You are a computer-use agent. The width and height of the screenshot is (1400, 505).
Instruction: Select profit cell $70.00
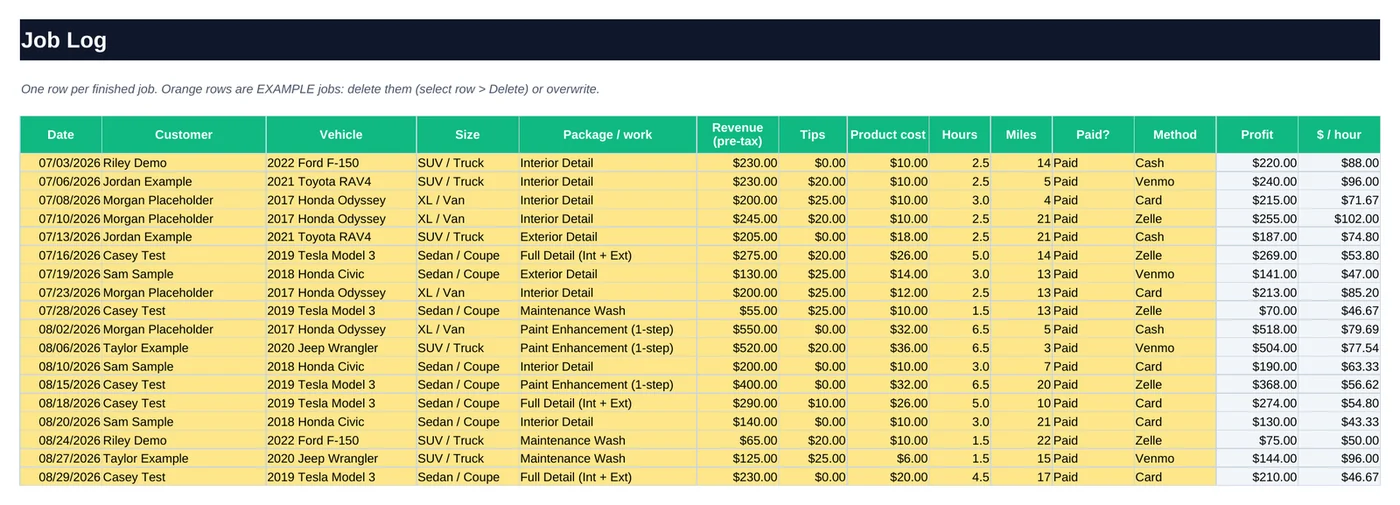[1257, 311]
